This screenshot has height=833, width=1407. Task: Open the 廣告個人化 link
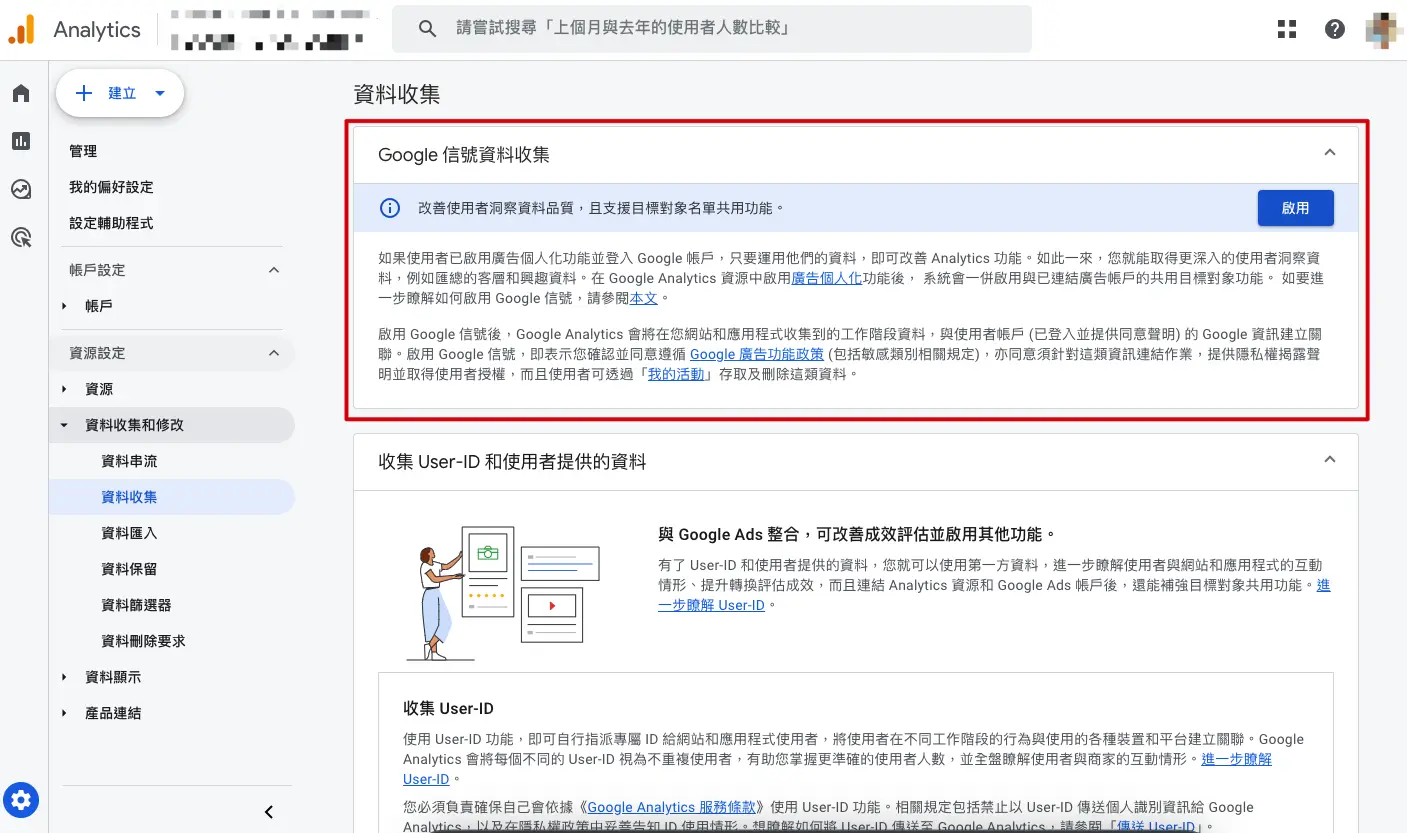(826, 278)
